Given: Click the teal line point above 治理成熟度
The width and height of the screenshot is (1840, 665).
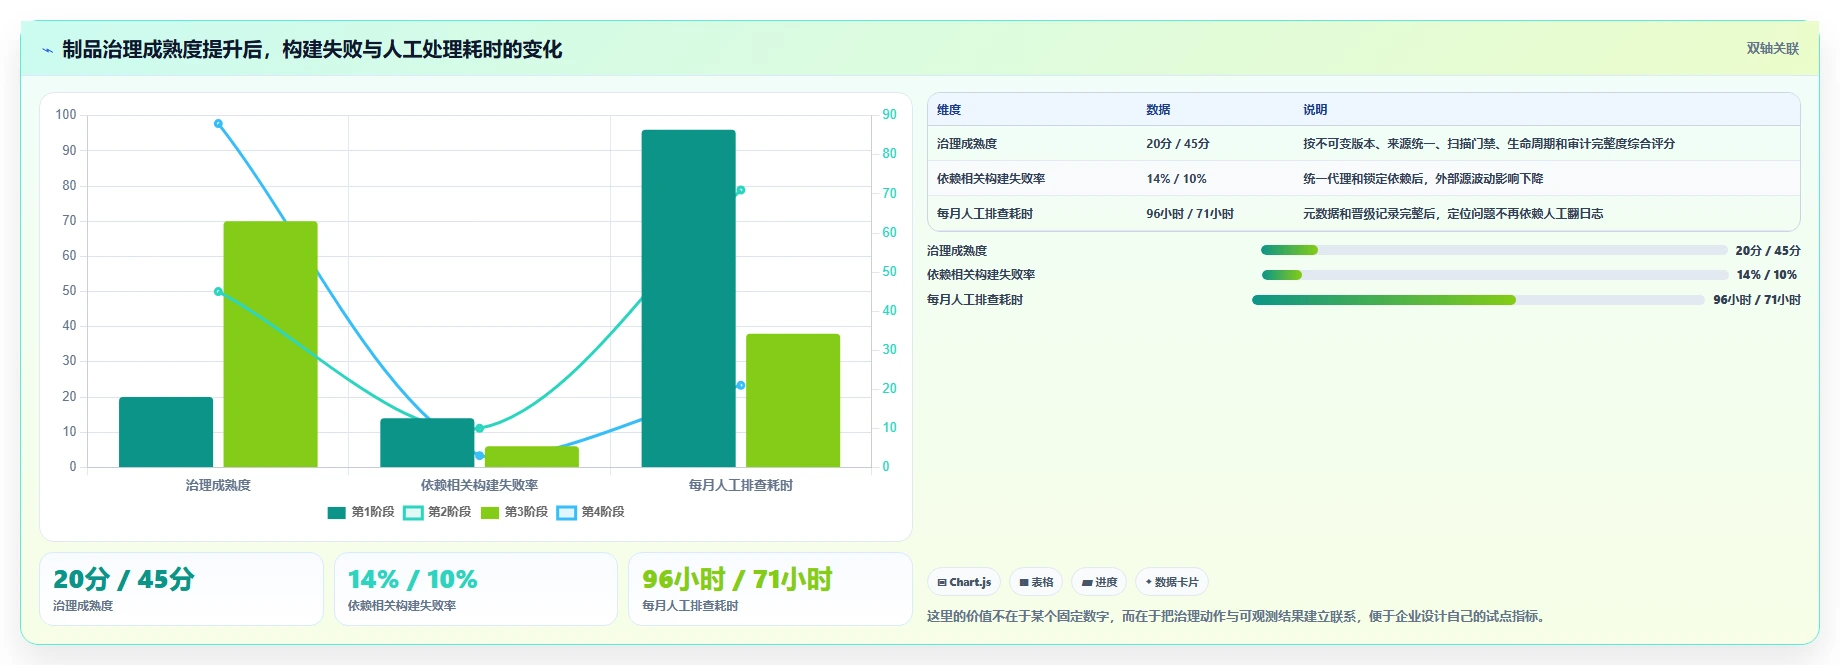Looking at the screenshot, I should point(218,292).
